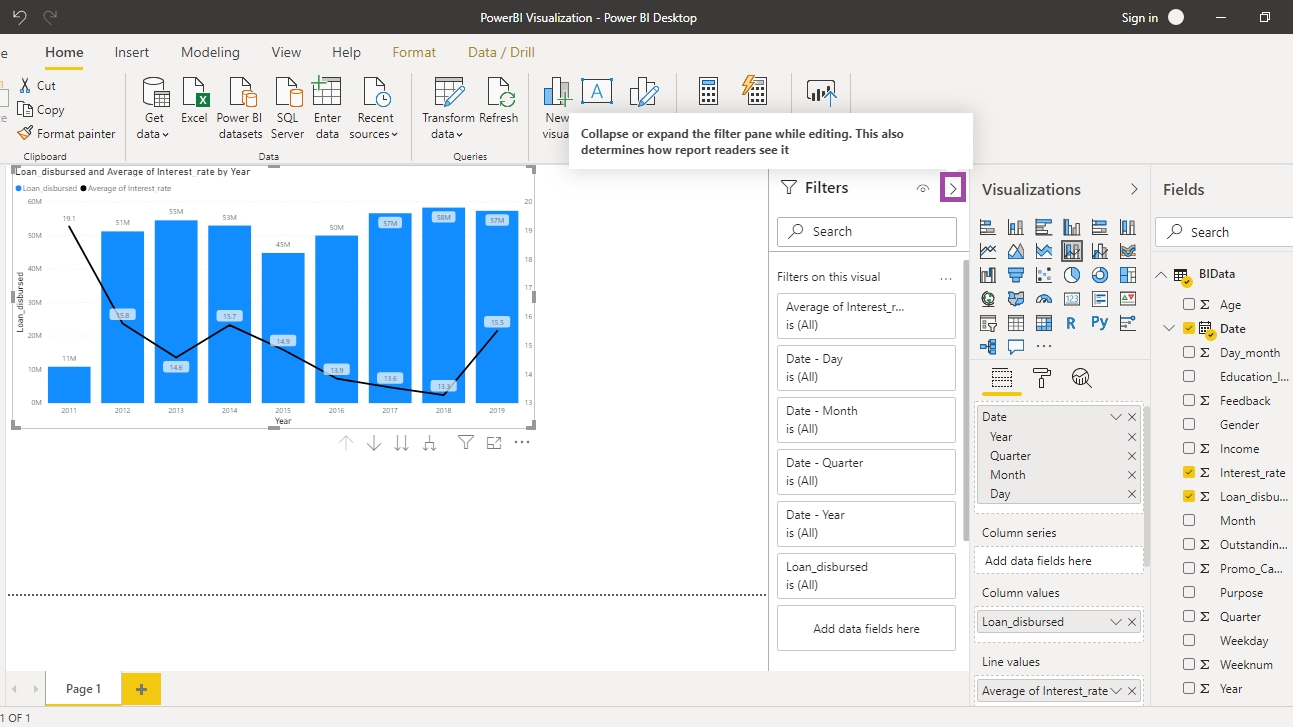The image size is (1293, 727).
Task: Click the Analytics magnifier icon
Action: [1080, 378]
